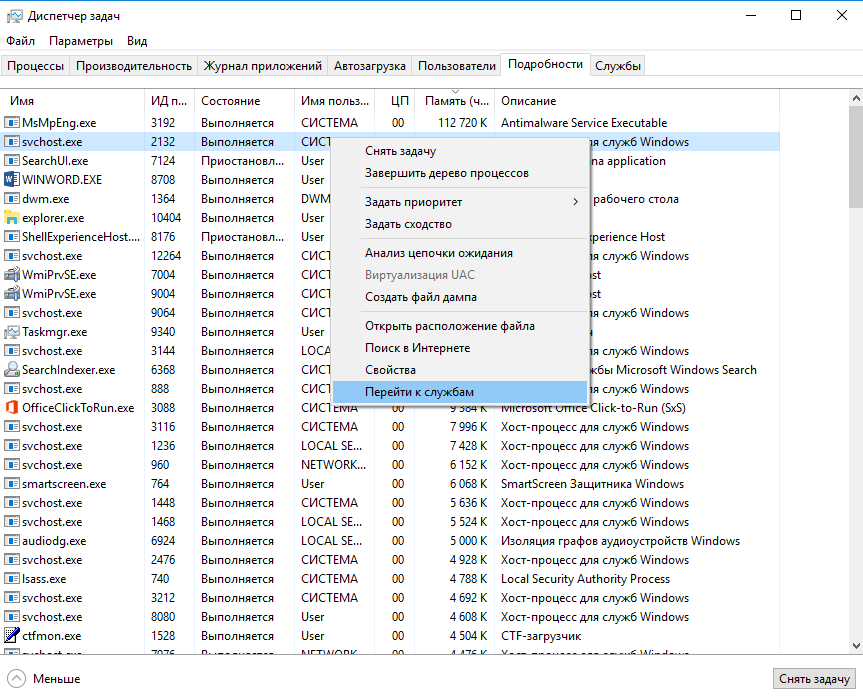Click the ShellExperienceHost process icon
The width and height of the screenshot is (863, 700).
click(x=12, y=237)
